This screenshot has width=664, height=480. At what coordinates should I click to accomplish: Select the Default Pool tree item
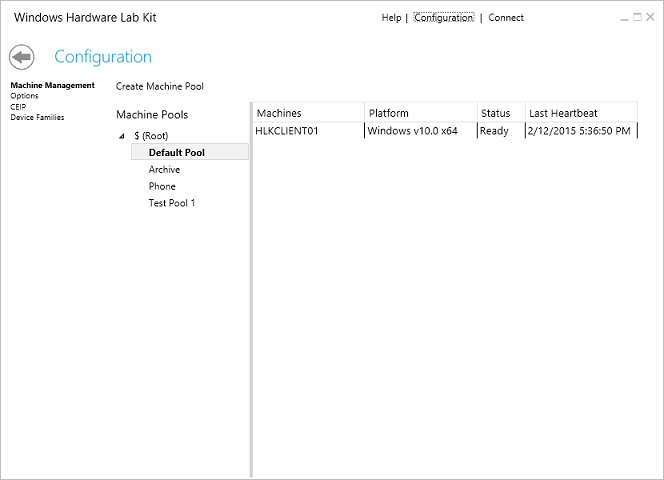coord(190,152)
